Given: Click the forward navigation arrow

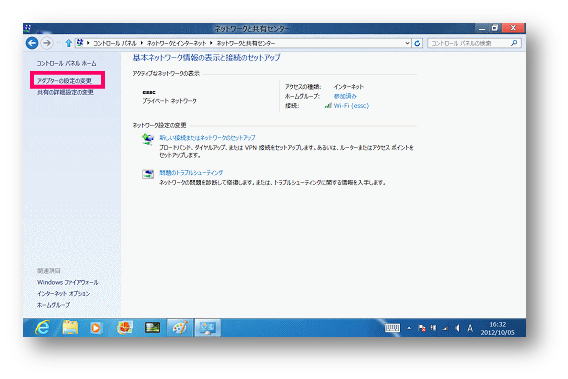Looking at the screenshot, I should tap(47, 43).
